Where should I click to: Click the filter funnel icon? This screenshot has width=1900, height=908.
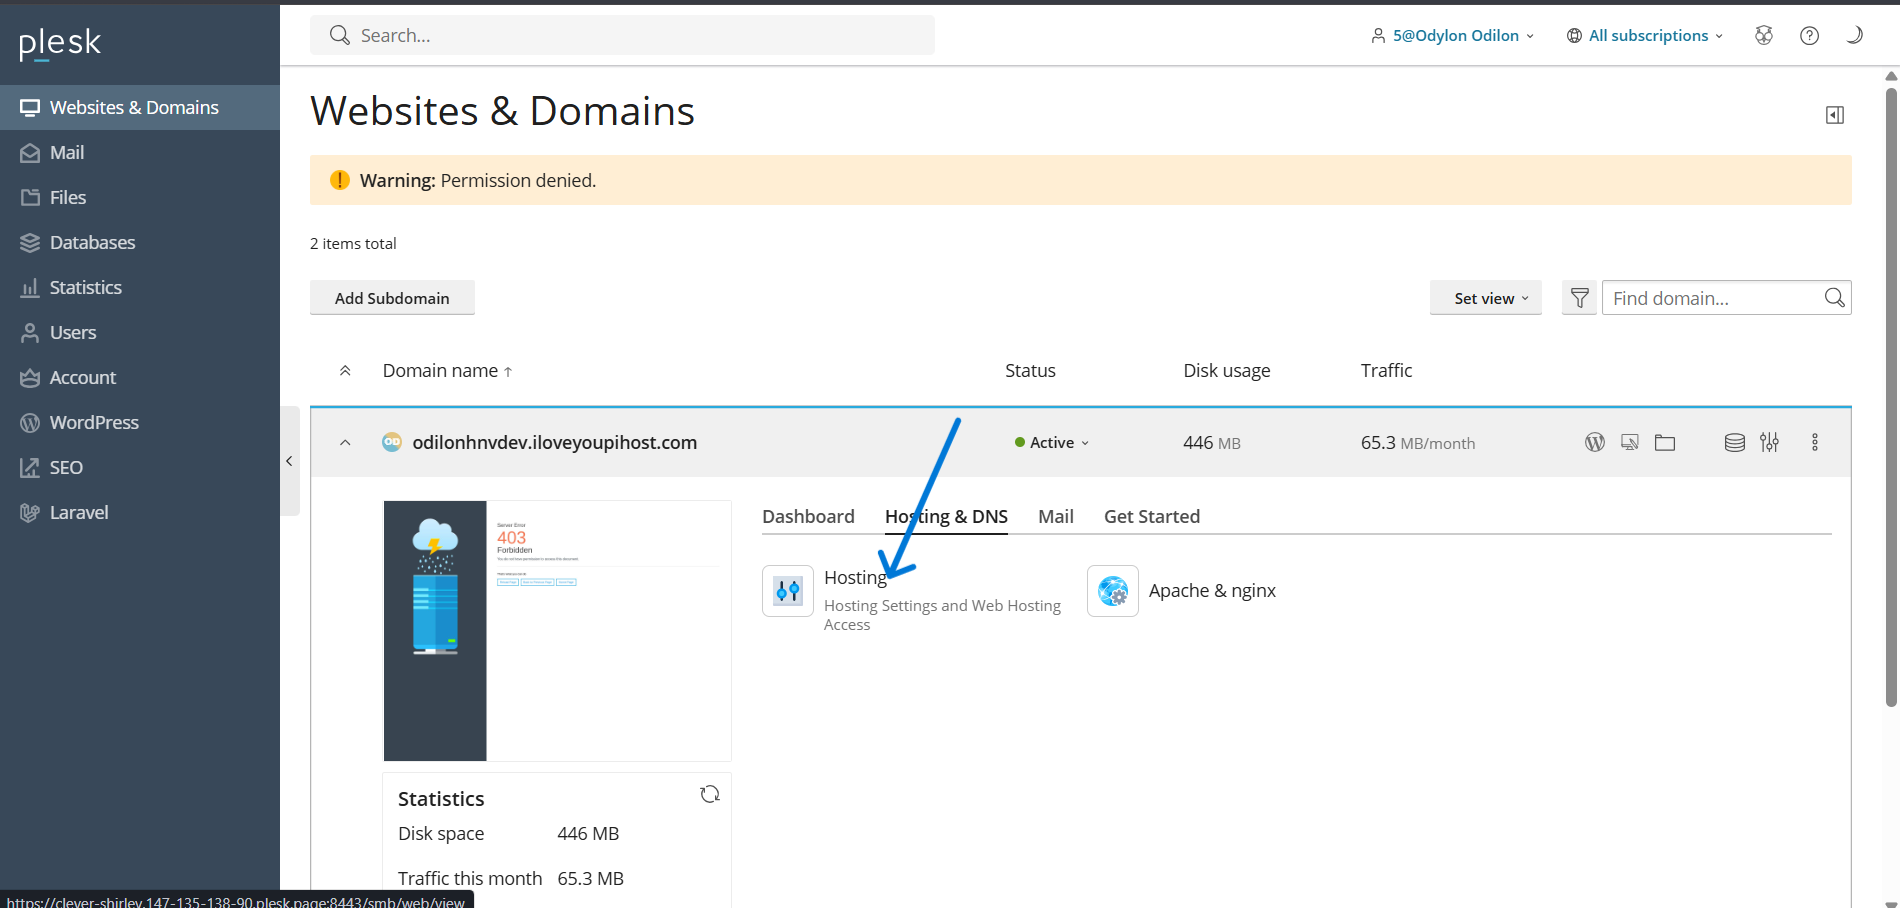(1579, 298)
